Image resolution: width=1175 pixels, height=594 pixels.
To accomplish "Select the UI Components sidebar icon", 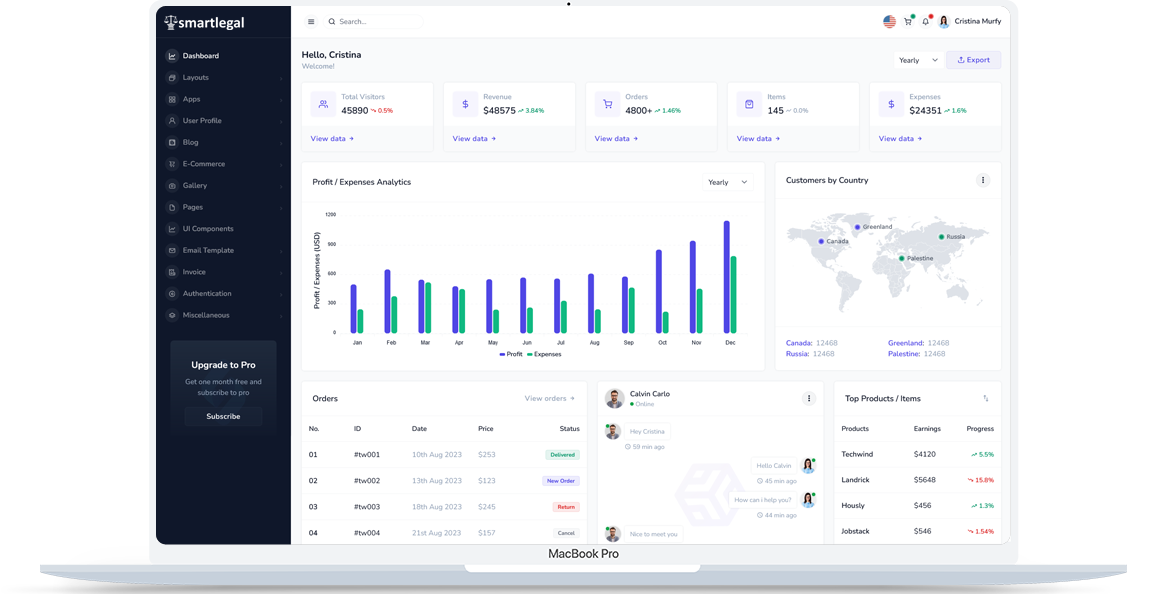I will pos(170,228).
